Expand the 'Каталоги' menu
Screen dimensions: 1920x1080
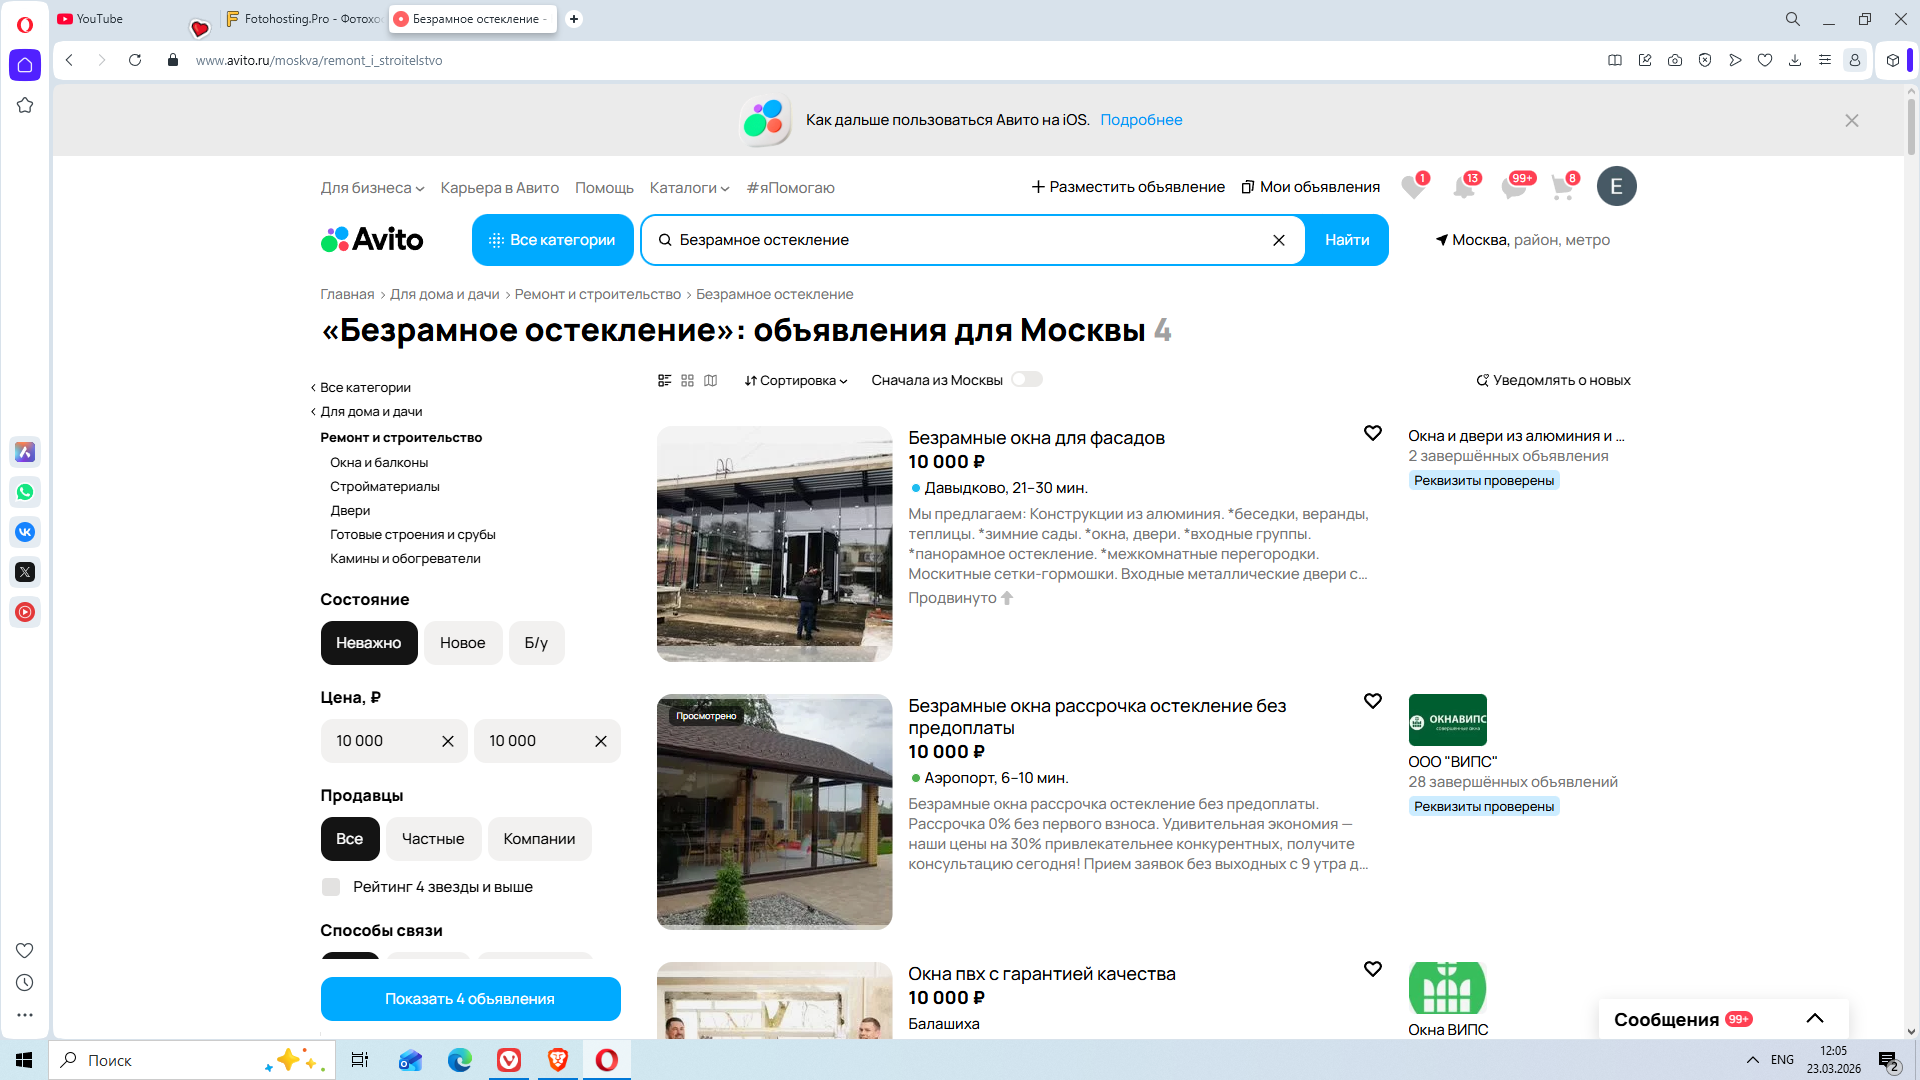coord(689,188)
